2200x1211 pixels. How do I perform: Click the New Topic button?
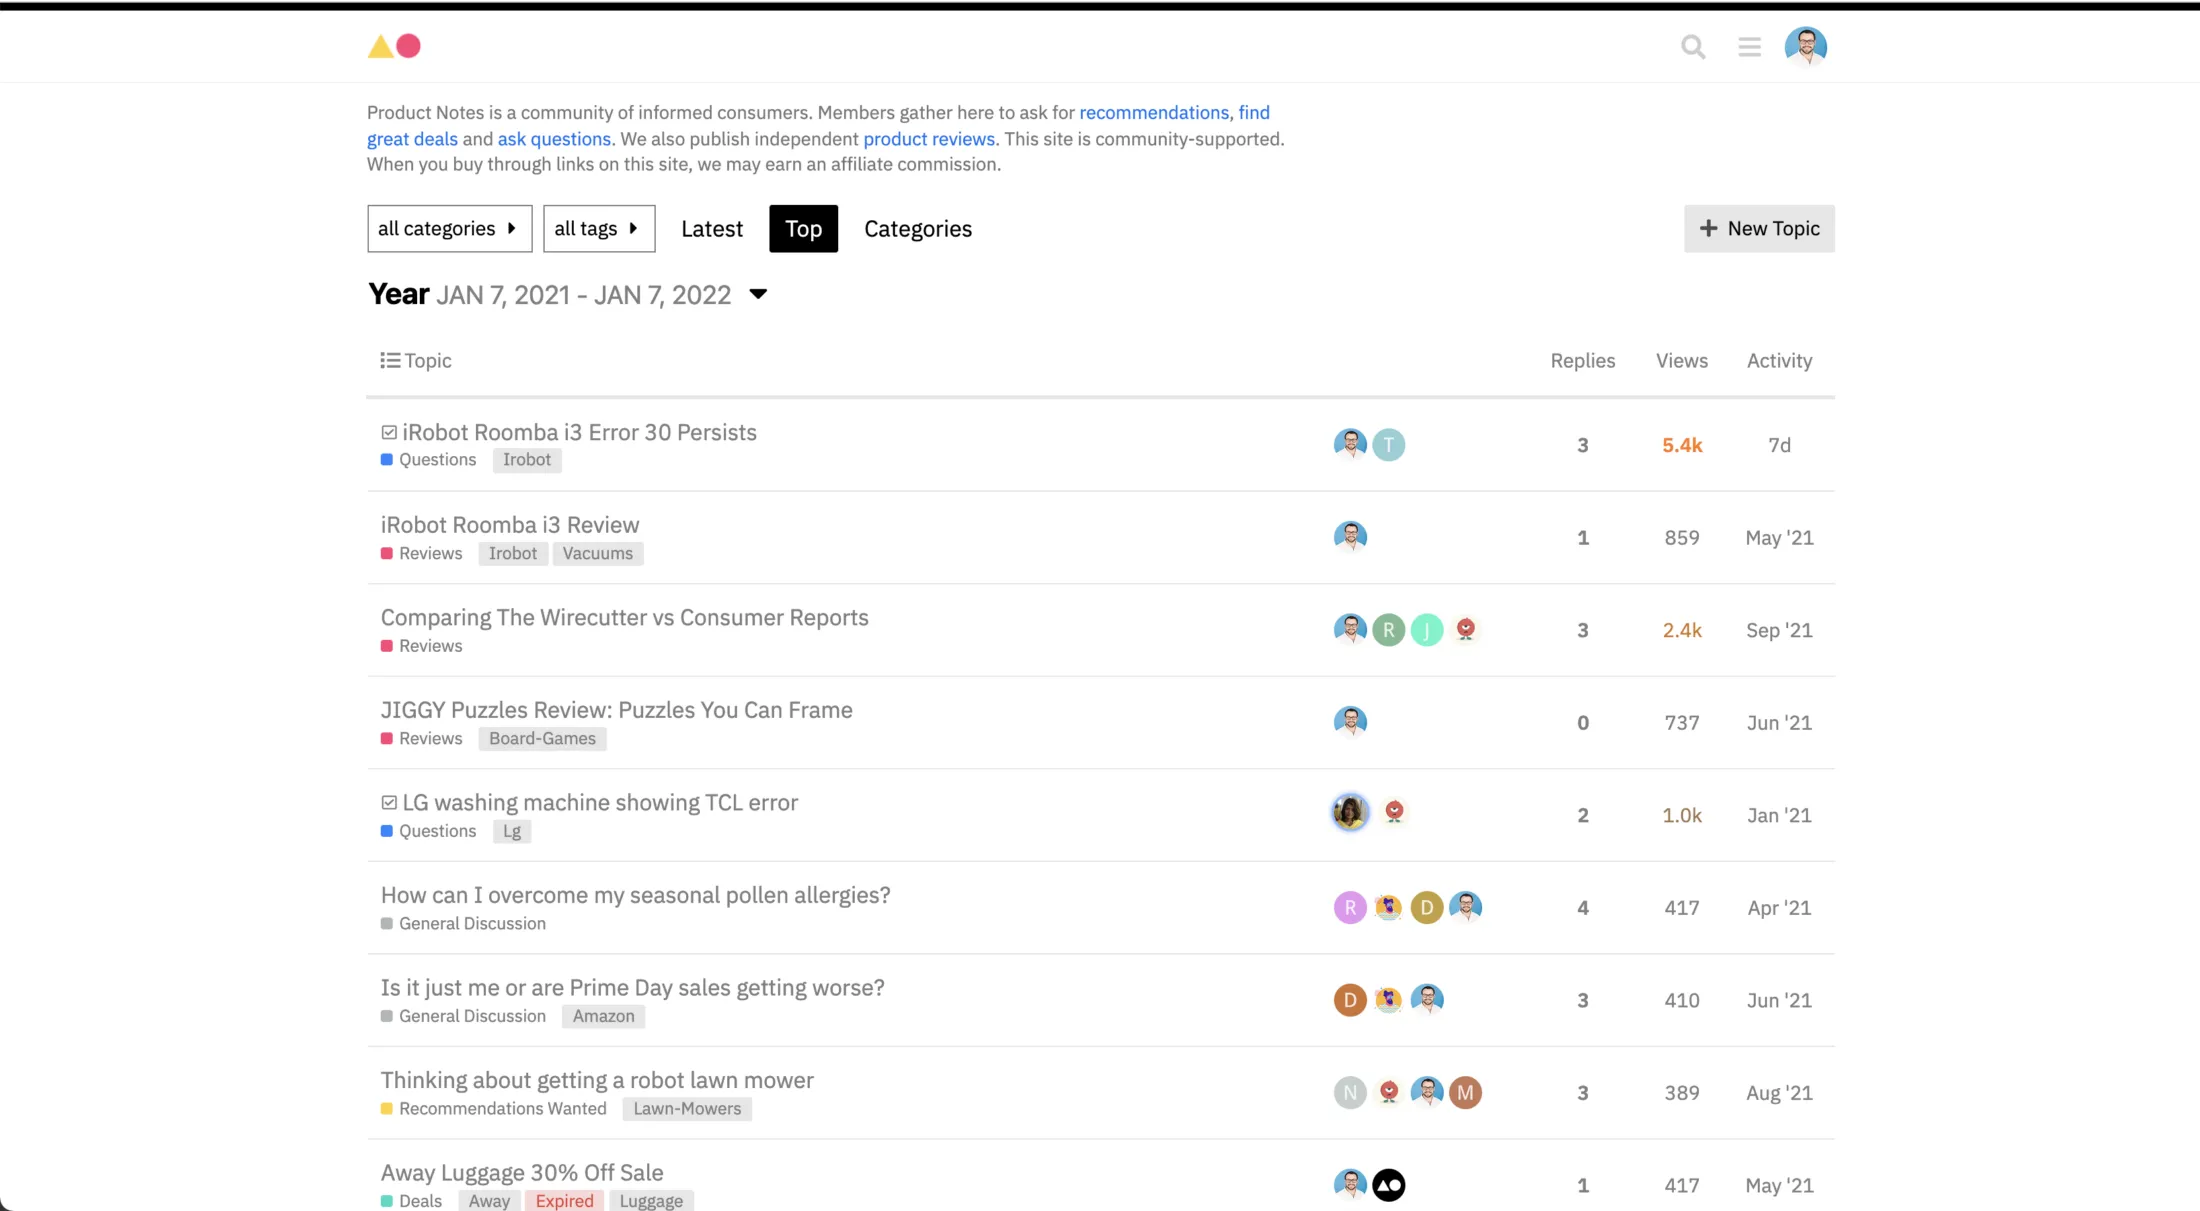[x=1758, y=229]
